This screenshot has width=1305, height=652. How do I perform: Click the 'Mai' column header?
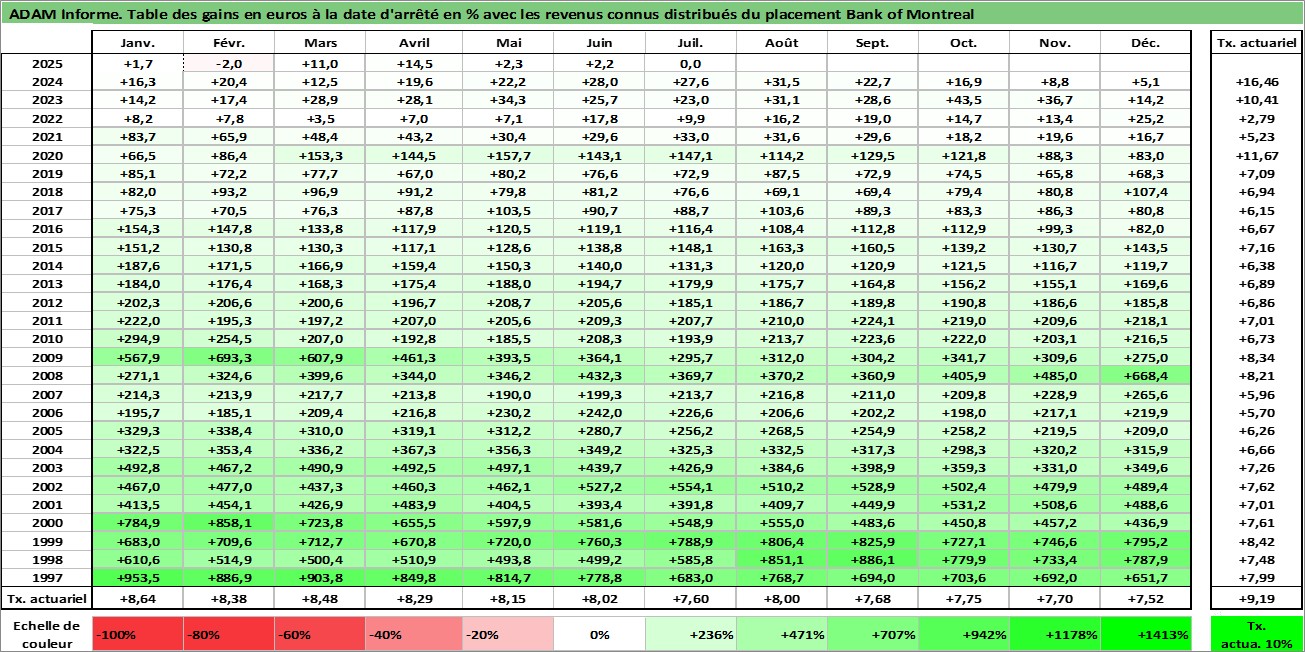click(x=506, y=43)
